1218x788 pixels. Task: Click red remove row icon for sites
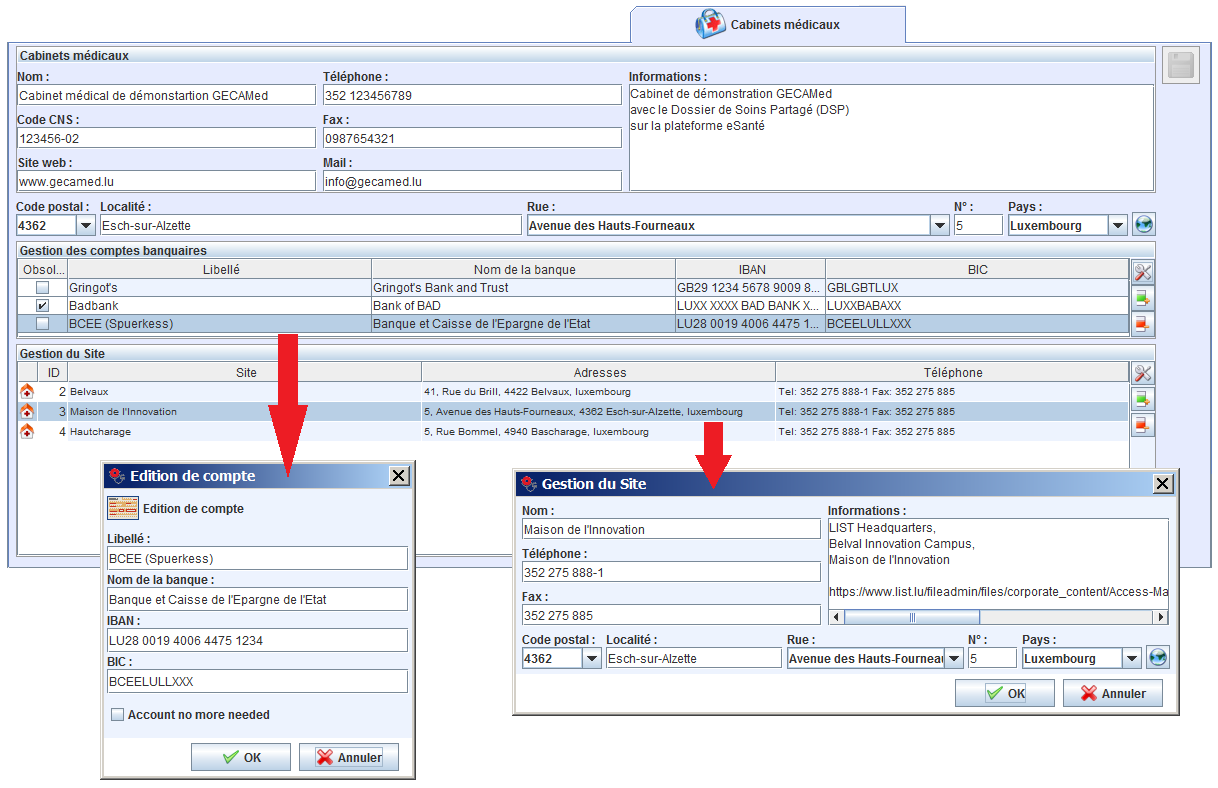[1143, 425]
